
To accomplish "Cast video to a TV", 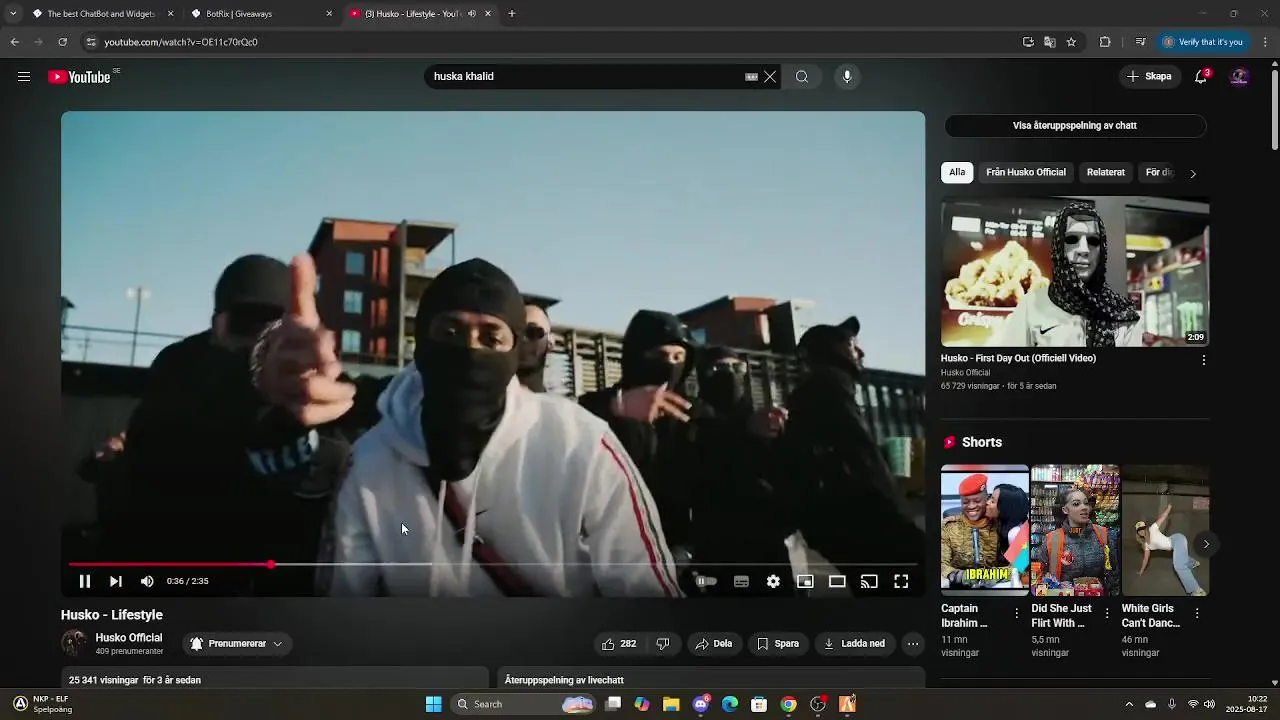I will (869, 581).
